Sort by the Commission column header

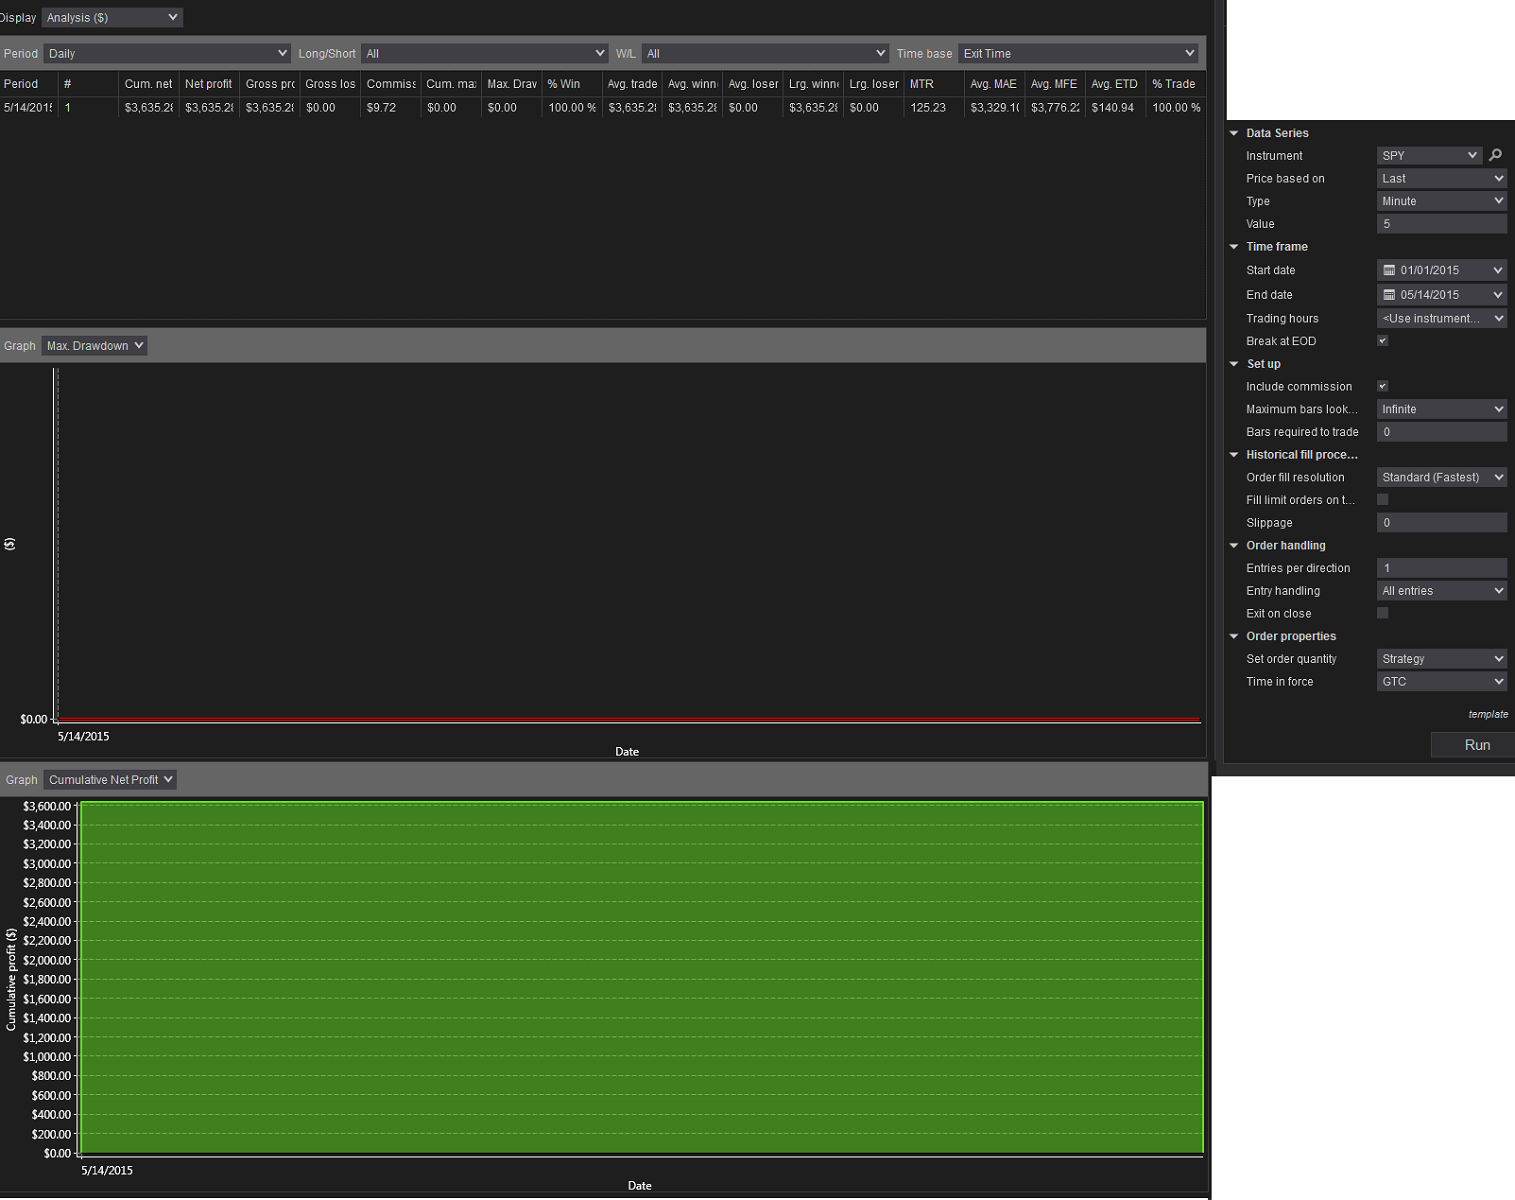[390, 84]
